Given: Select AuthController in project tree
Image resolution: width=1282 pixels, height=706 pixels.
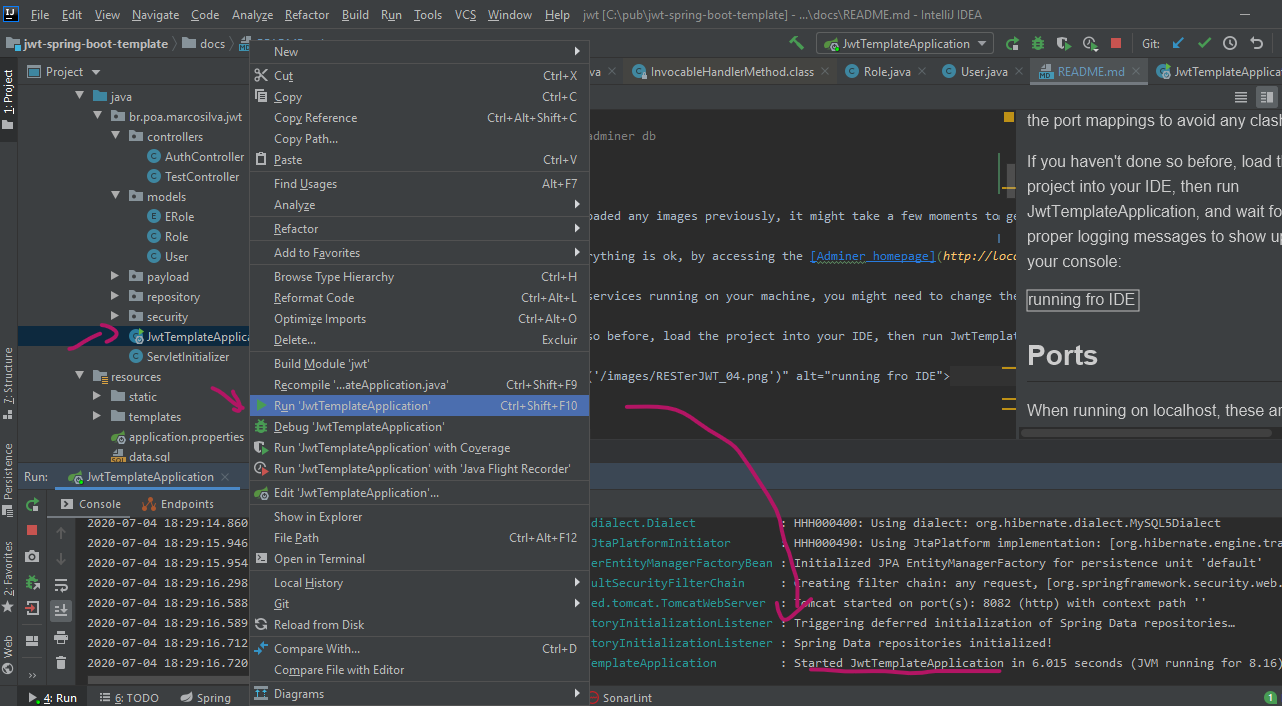Looking at the screenshot, I should (x=204, y=157).
